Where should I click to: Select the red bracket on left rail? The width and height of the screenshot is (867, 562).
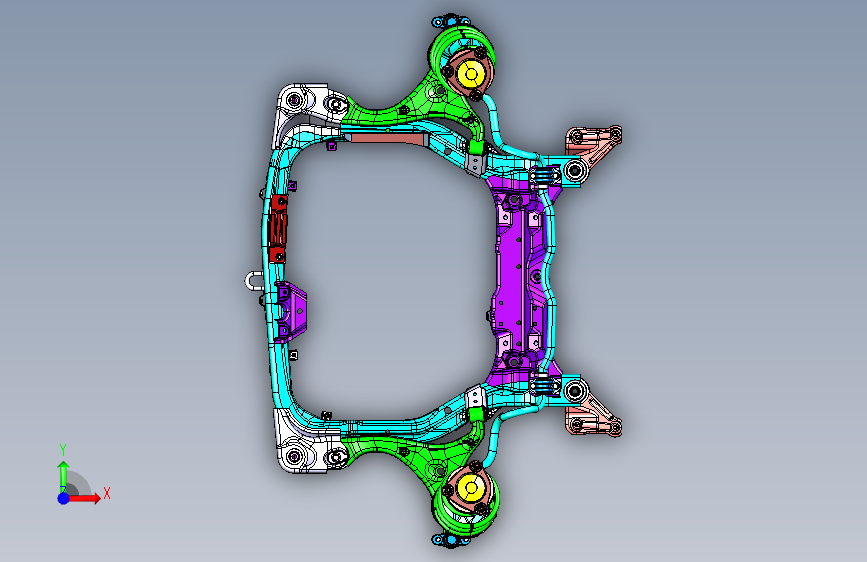278,228
